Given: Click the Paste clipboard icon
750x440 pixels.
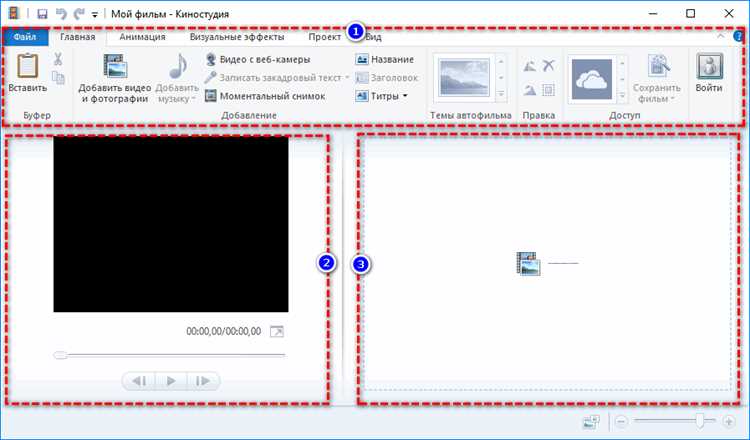Looking at the screenshot, I should pos(28,65).
